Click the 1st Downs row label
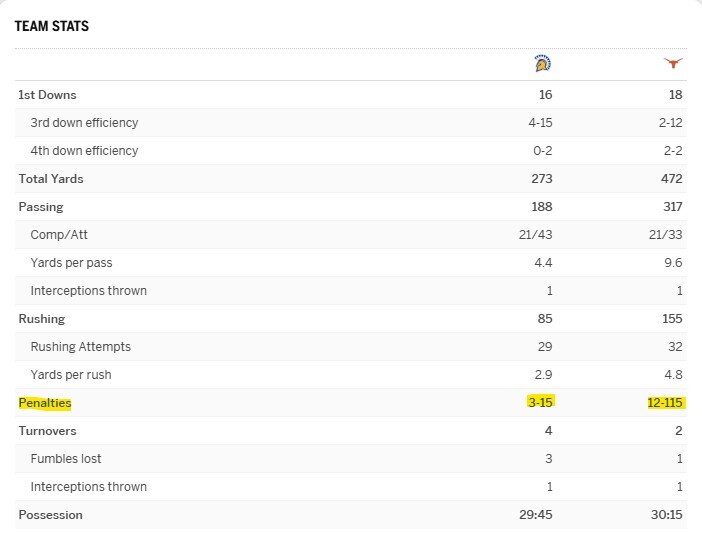 [x=47, y=95]
